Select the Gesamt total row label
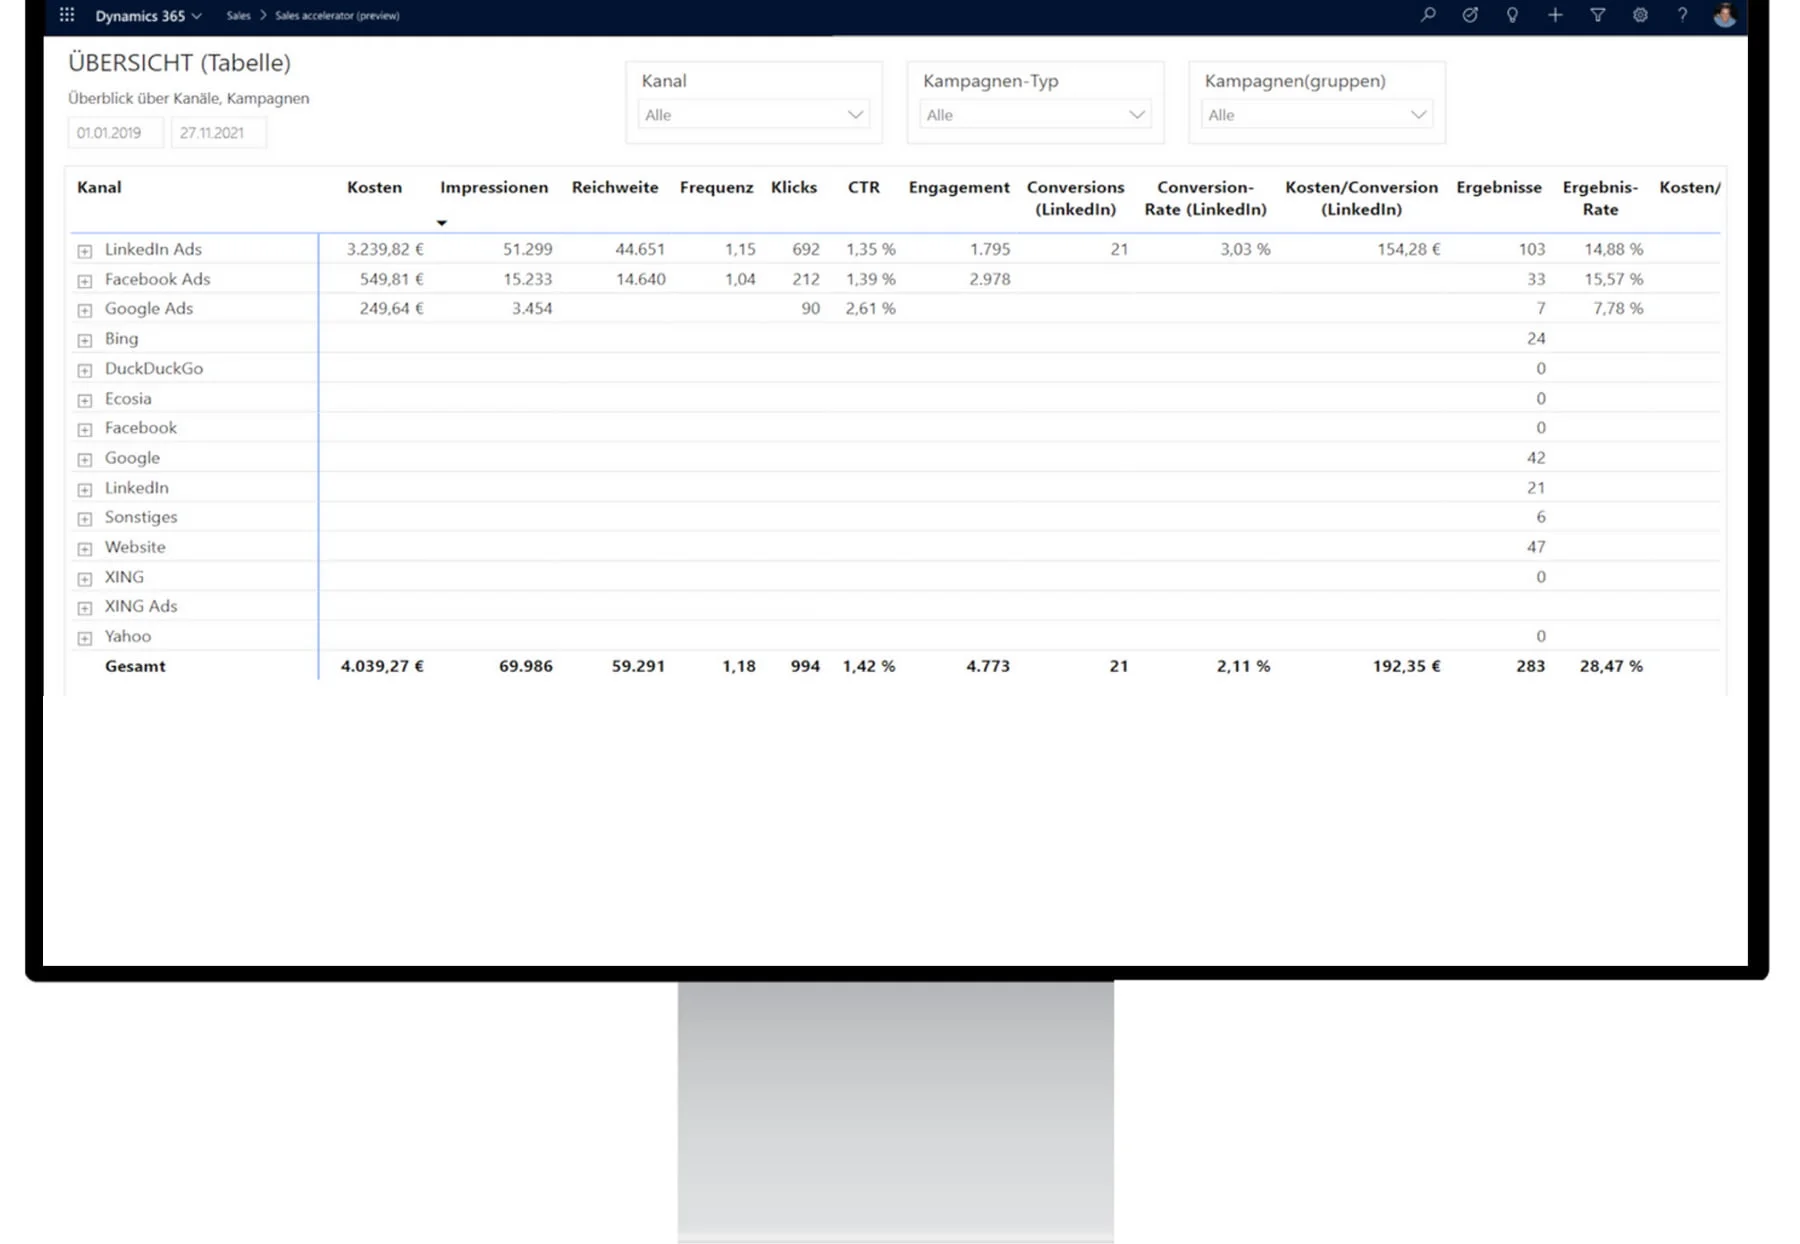Image resolution: width=1800 pixels, height=1244 pixels. click(x=135, y=666)
